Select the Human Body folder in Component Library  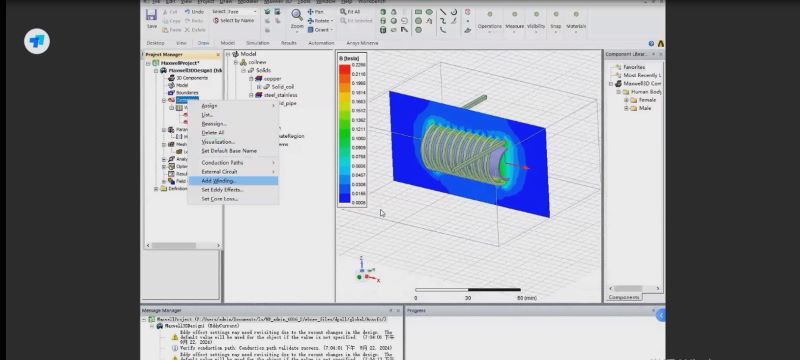click(x=646, y=92)
